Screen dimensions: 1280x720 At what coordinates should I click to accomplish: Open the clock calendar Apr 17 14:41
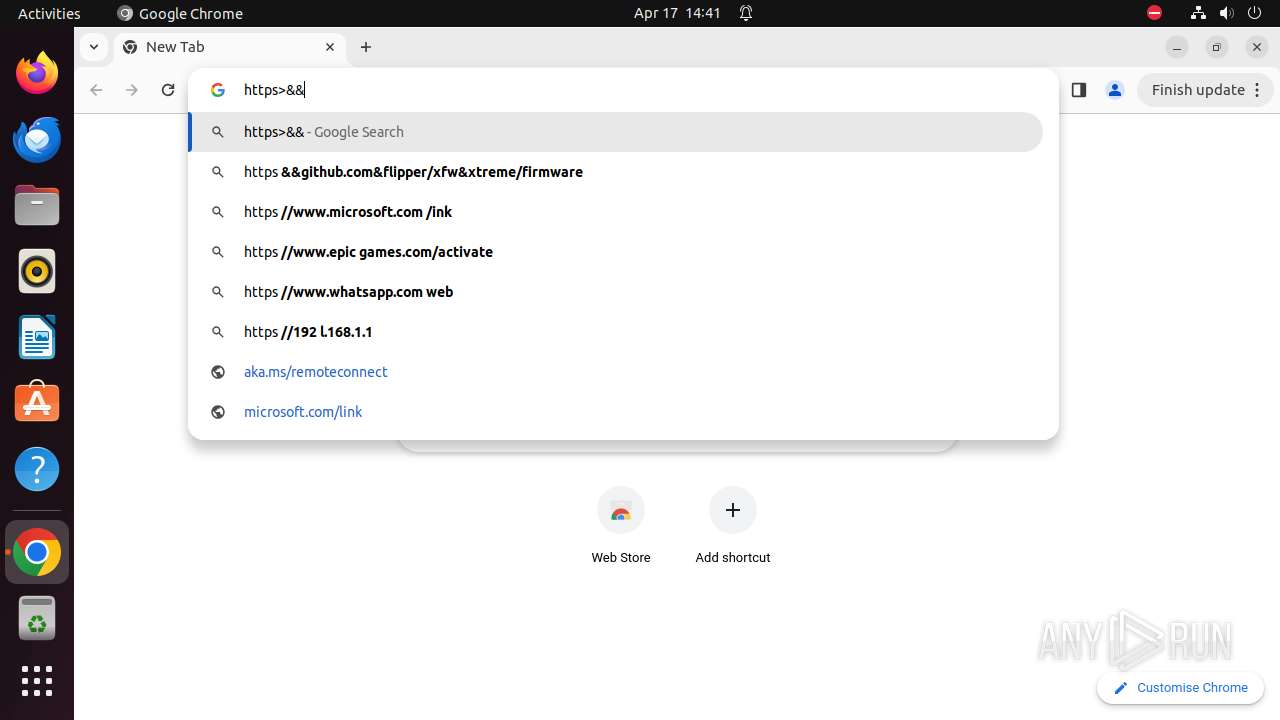(677, 13)
